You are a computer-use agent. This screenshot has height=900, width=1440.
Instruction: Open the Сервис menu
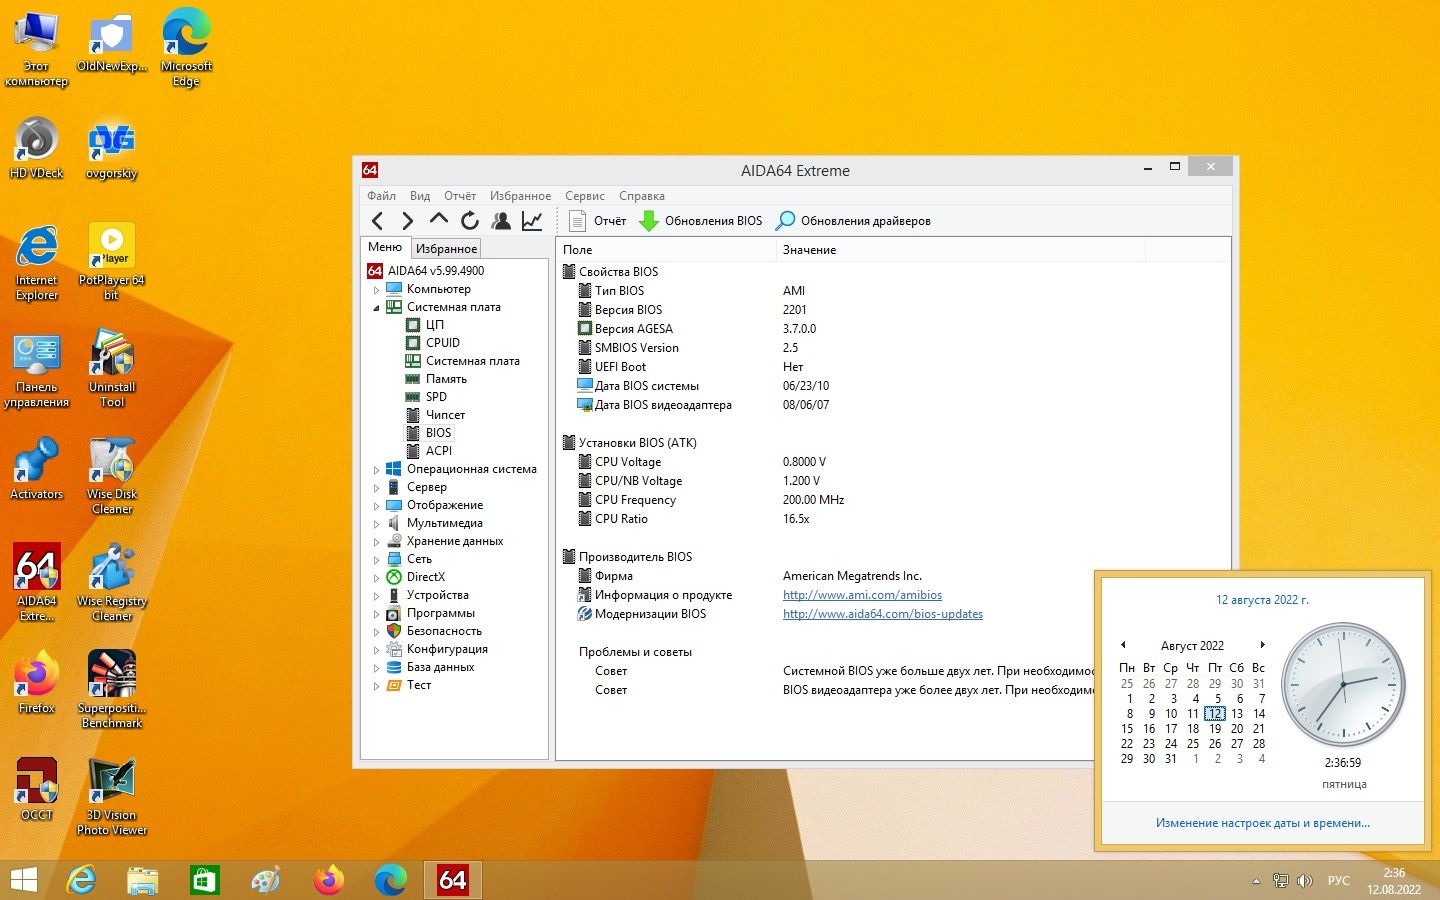584,196
